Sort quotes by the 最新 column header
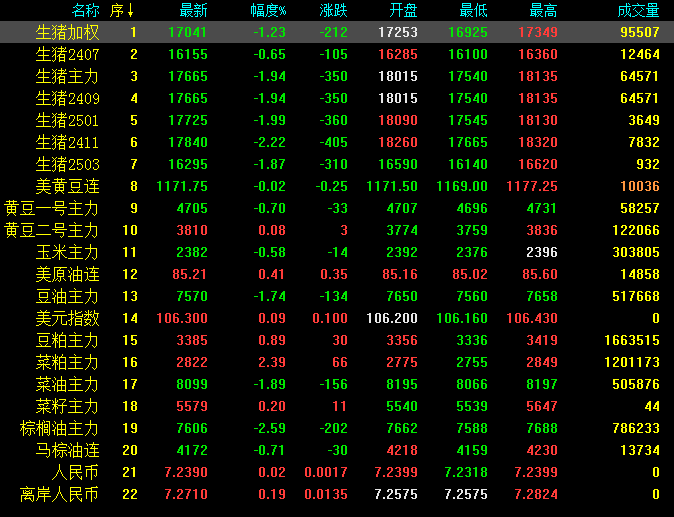 coord(193,11)
